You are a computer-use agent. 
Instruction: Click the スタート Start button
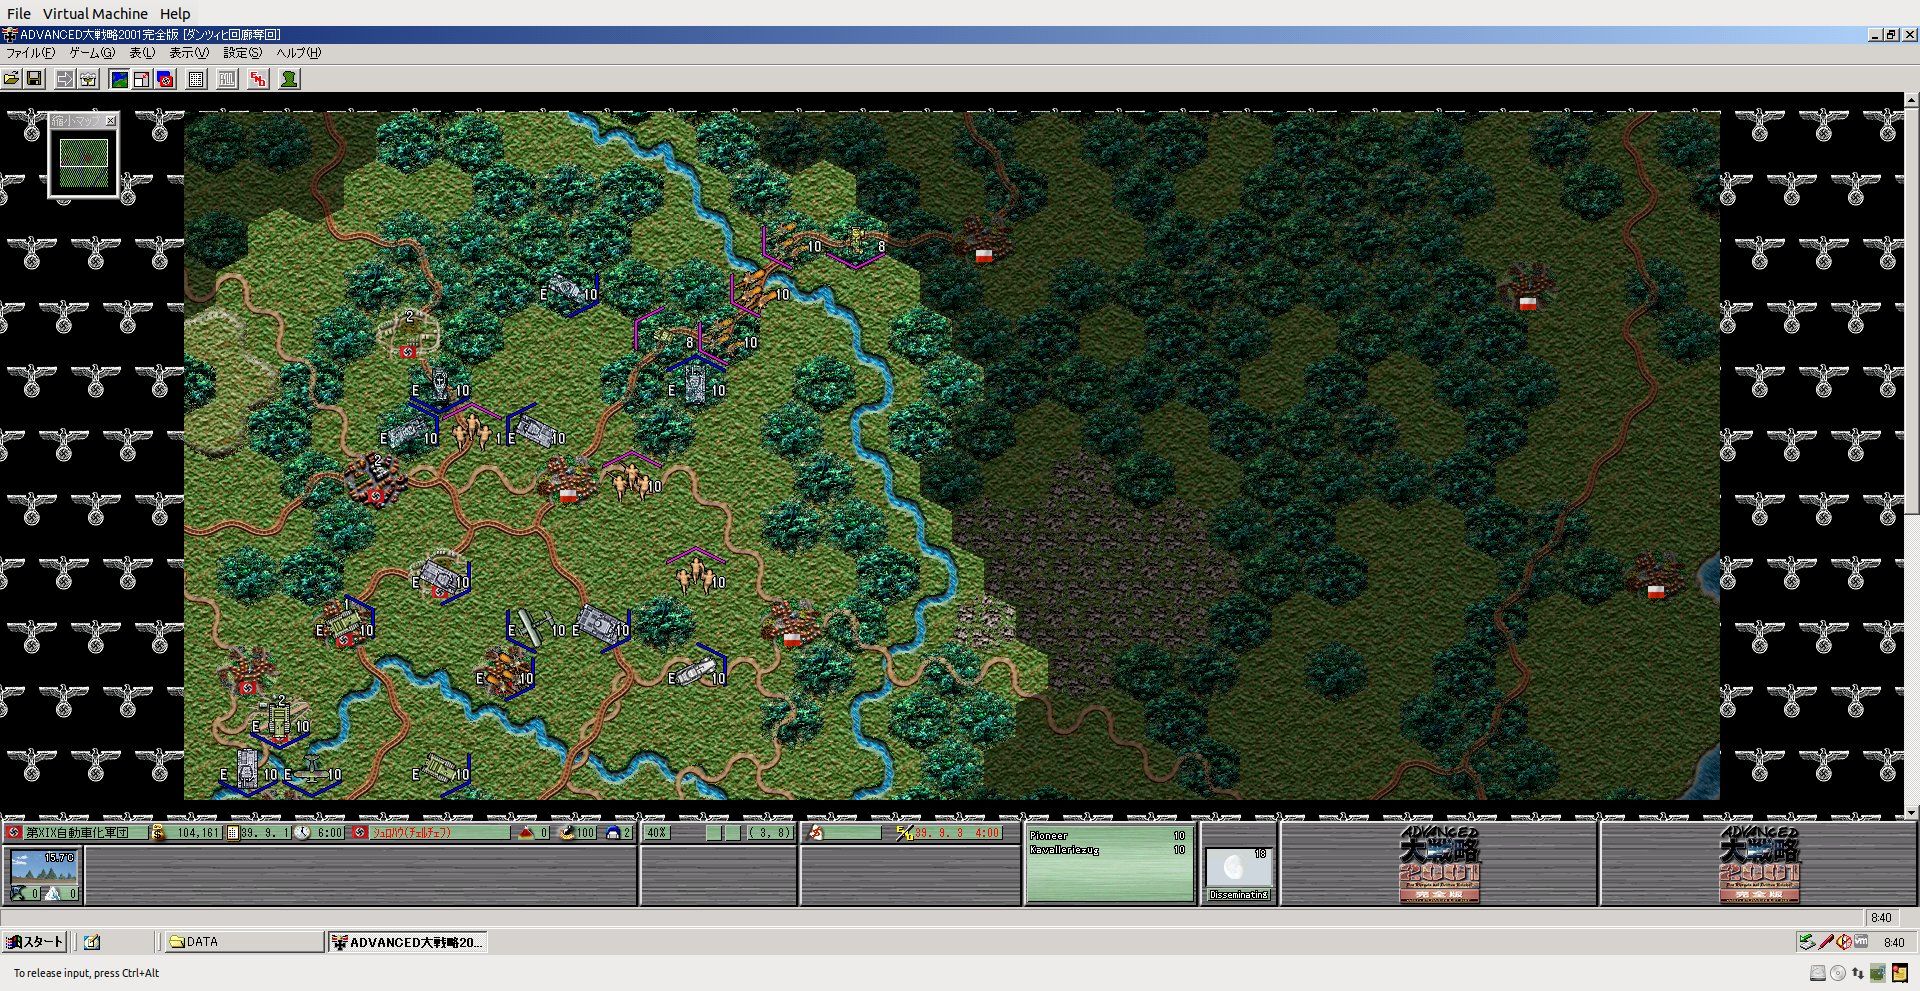[36, 942]
